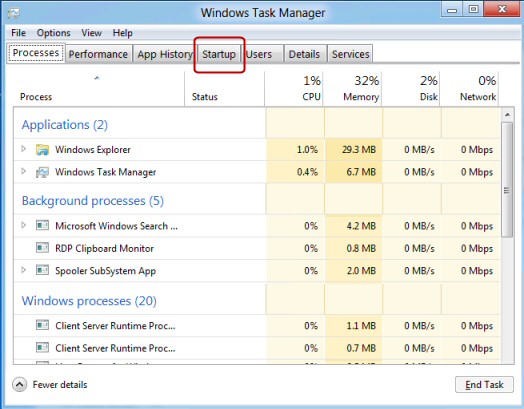
Task: Click the icon of the 1.1 MB Client Server Runtime row
Action: (x=42, y=325)
